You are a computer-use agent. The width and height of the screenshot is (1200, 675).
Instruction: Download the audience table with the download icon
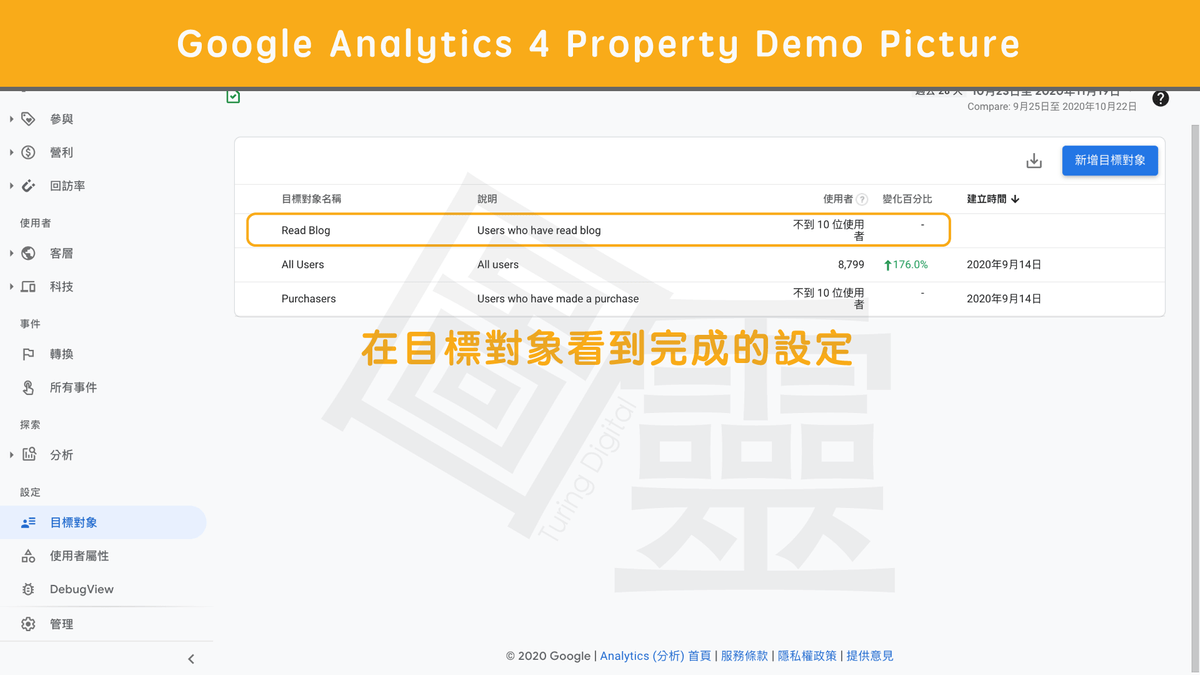click(x=1034, y=161)
